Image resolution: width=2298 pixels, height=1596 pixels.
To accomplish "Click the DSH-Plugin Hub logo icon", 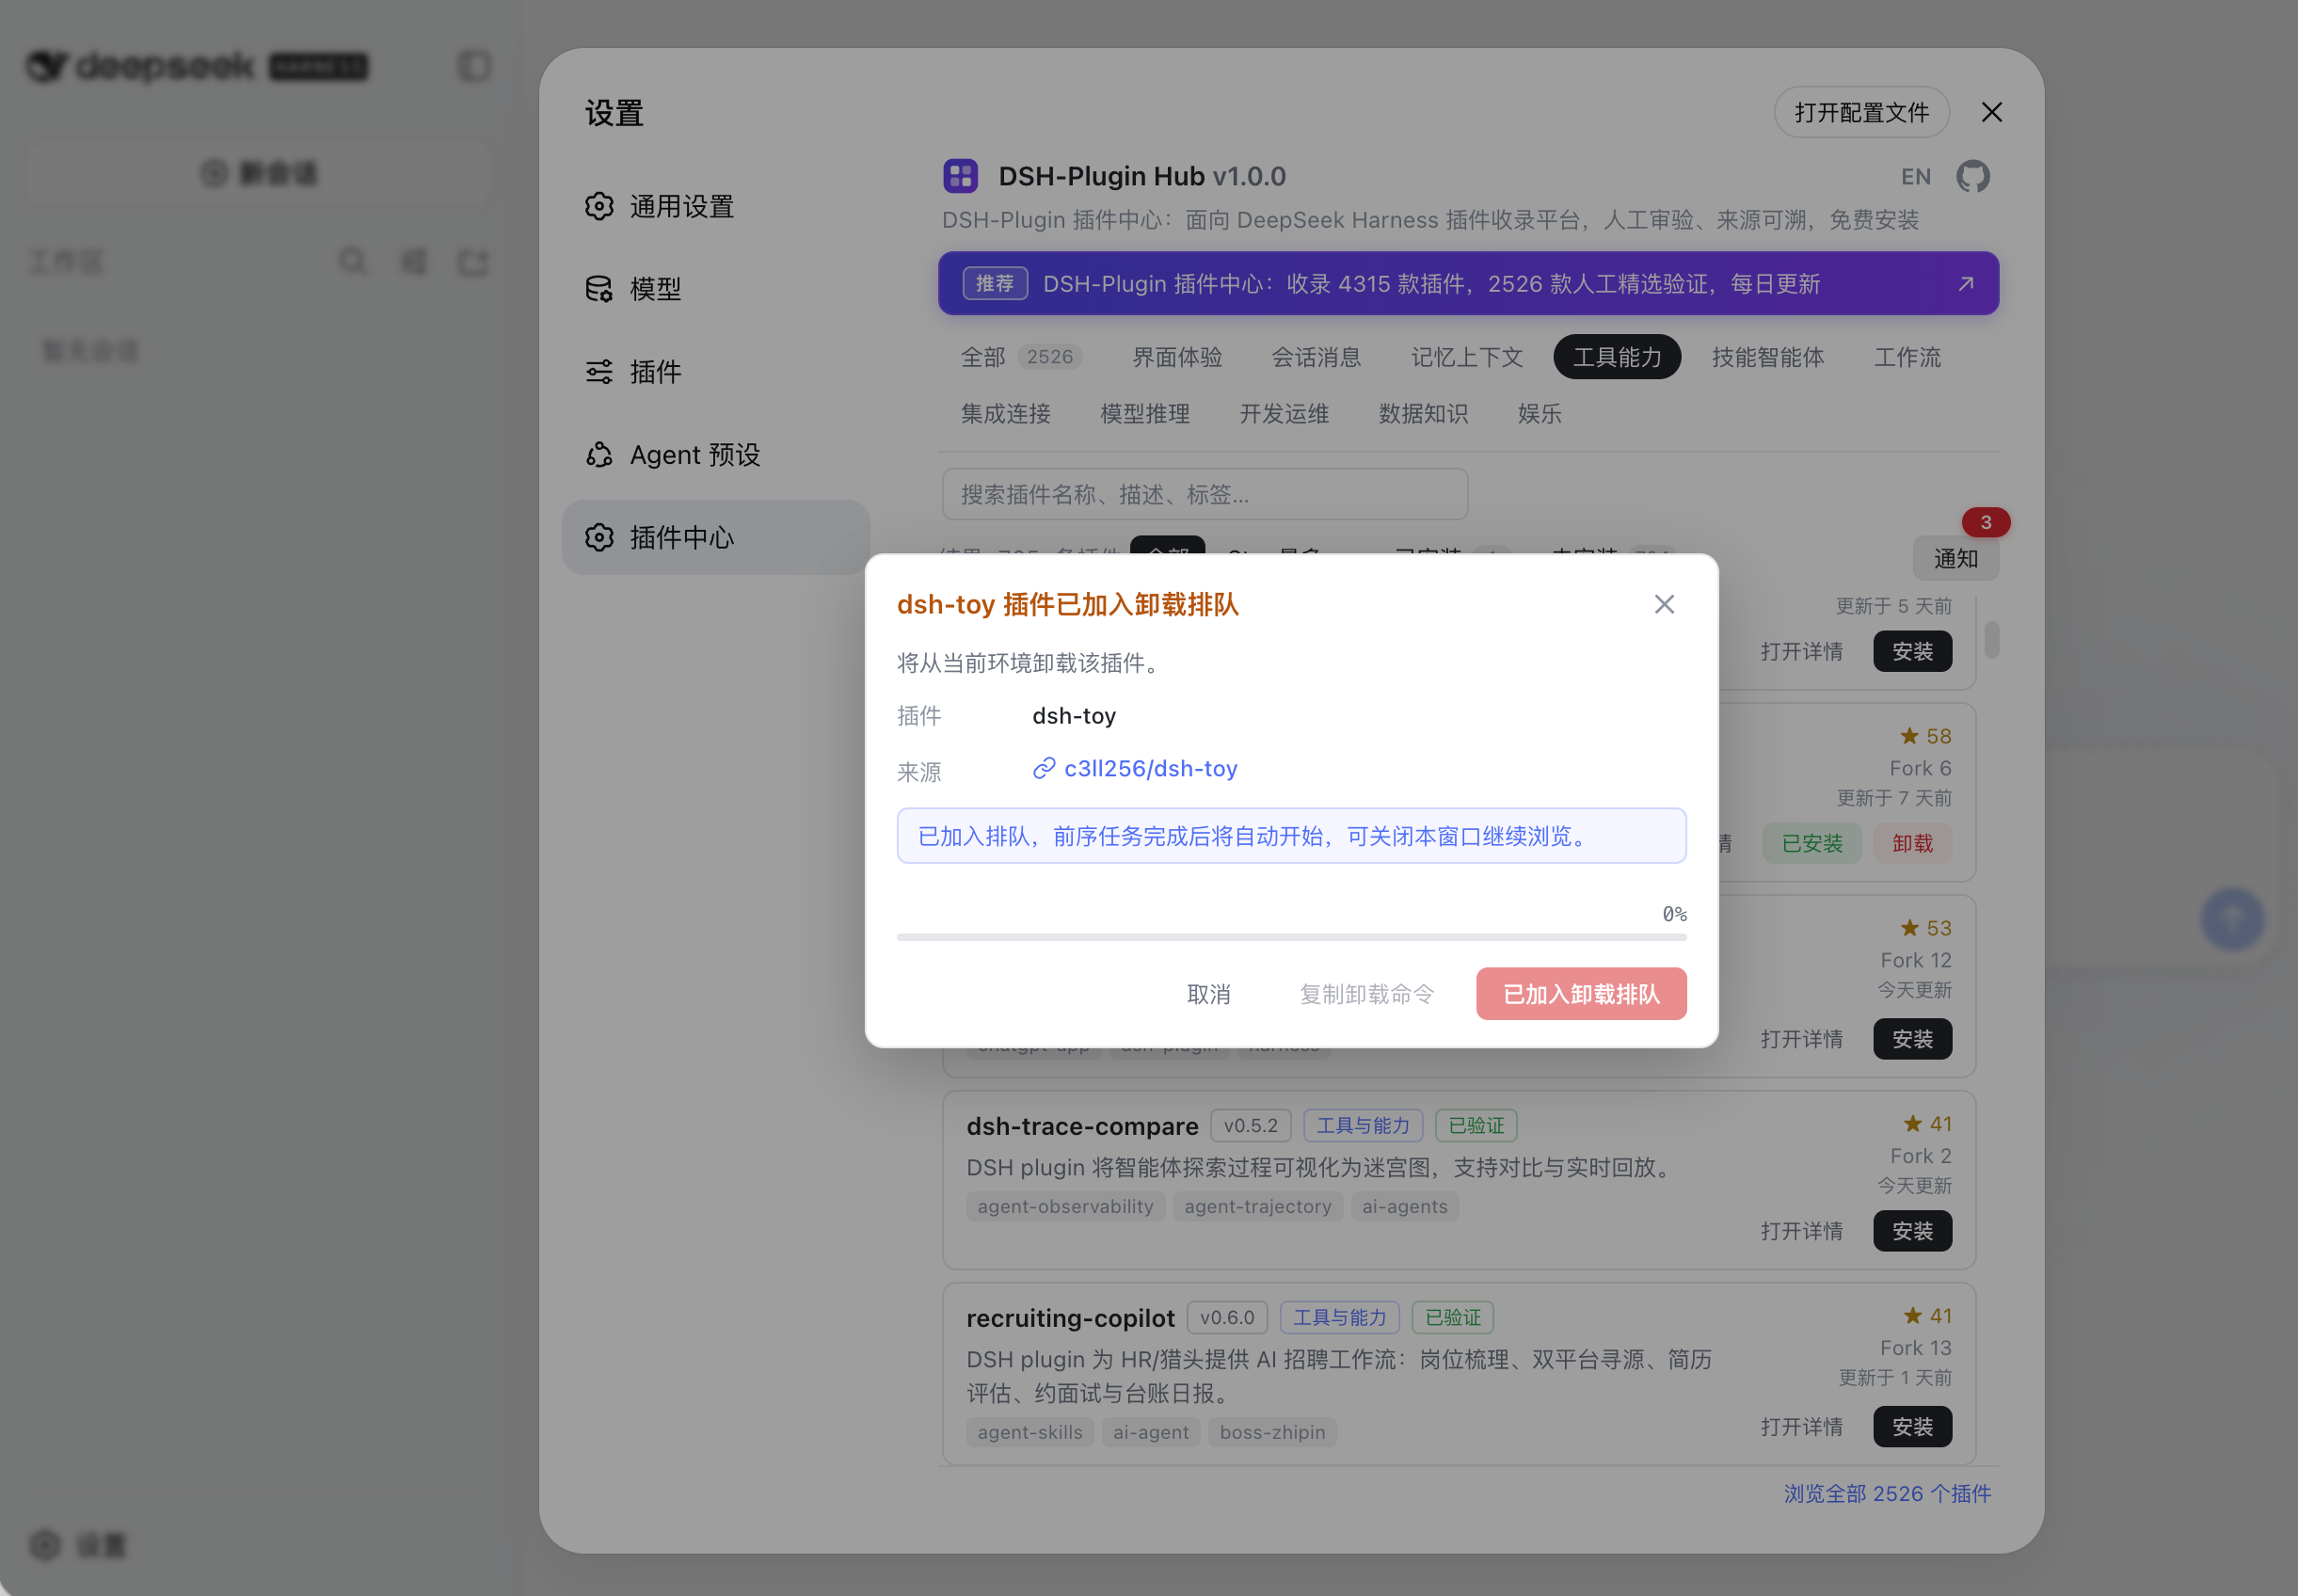I will coord(960,176).
